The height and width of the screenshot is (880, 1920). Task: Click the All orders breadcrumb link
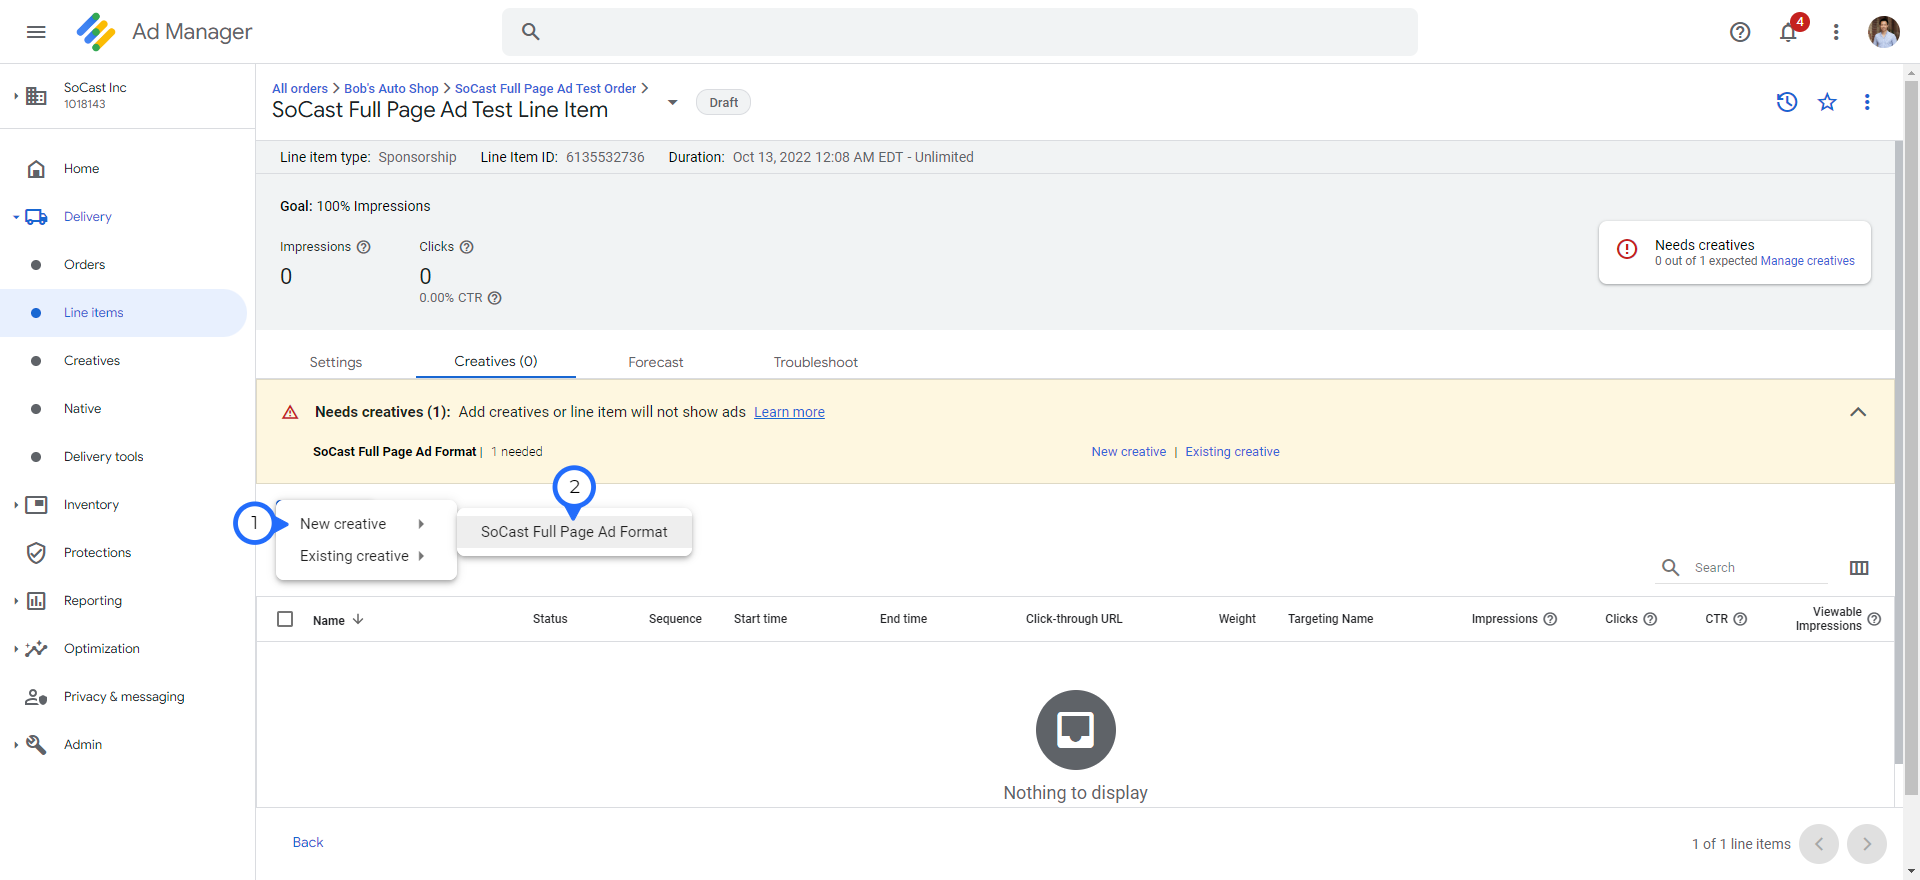300,88
